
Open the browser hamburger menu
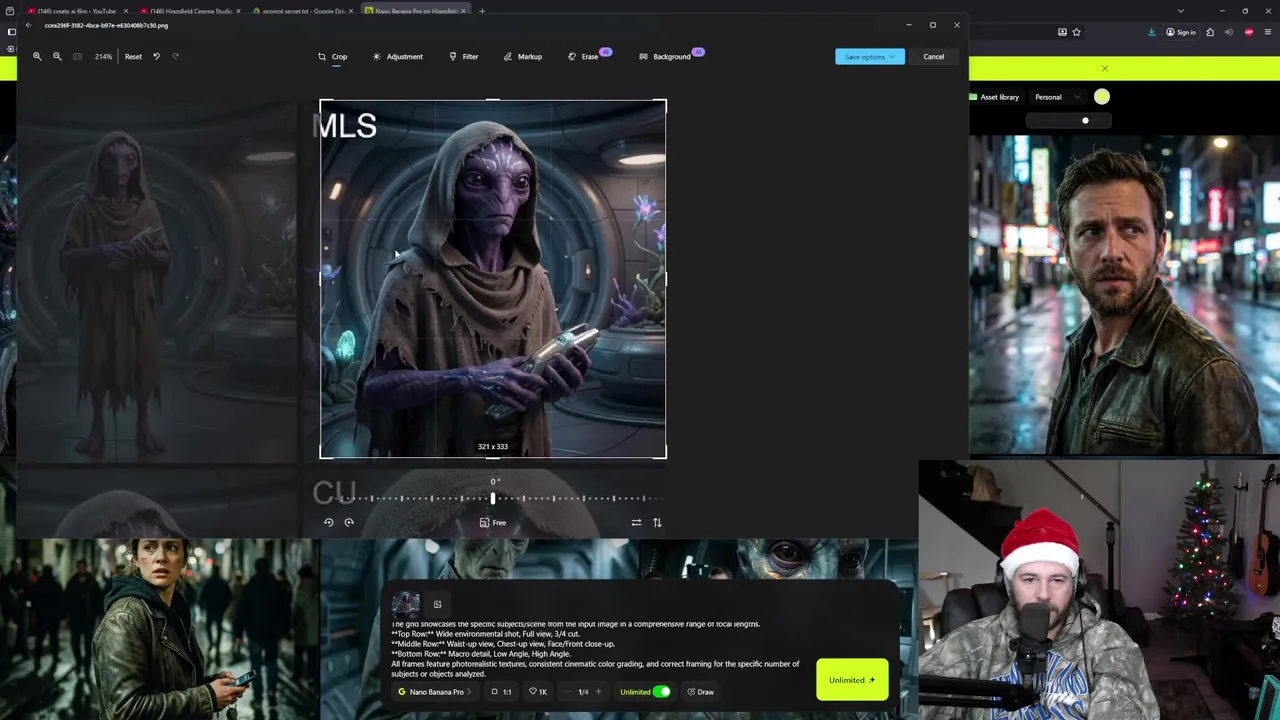tap(1269, 32)
